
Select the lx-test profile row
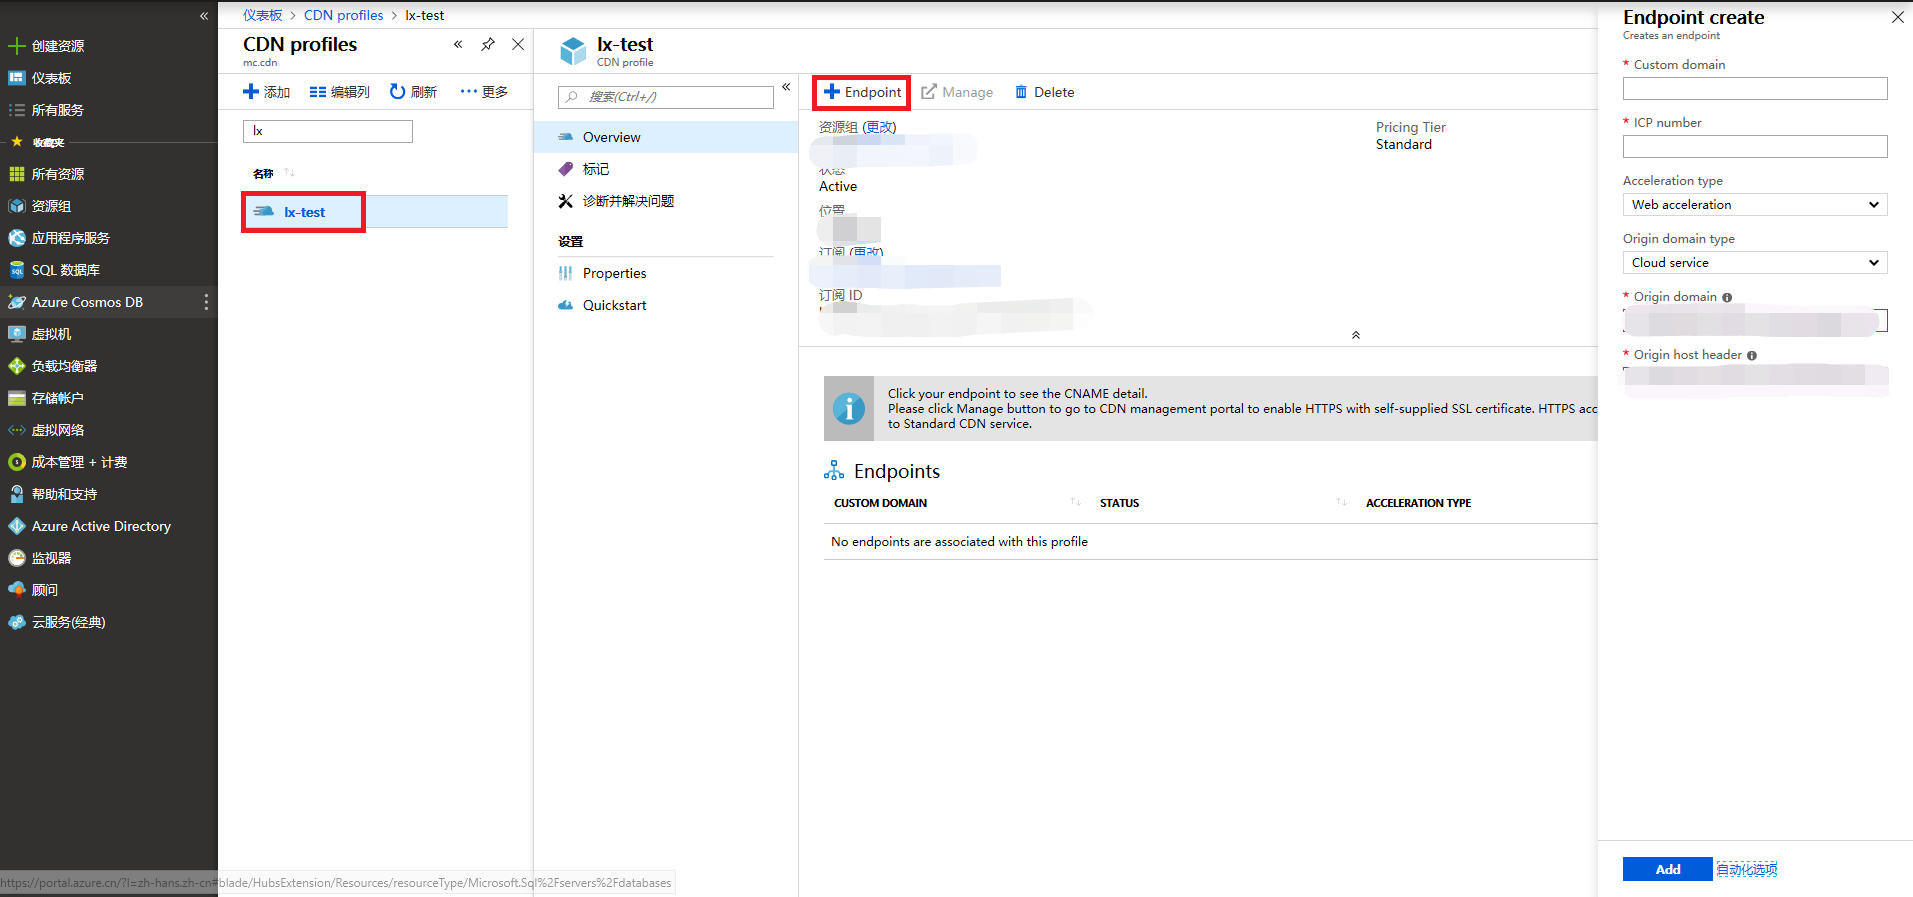tap(375, 212)
